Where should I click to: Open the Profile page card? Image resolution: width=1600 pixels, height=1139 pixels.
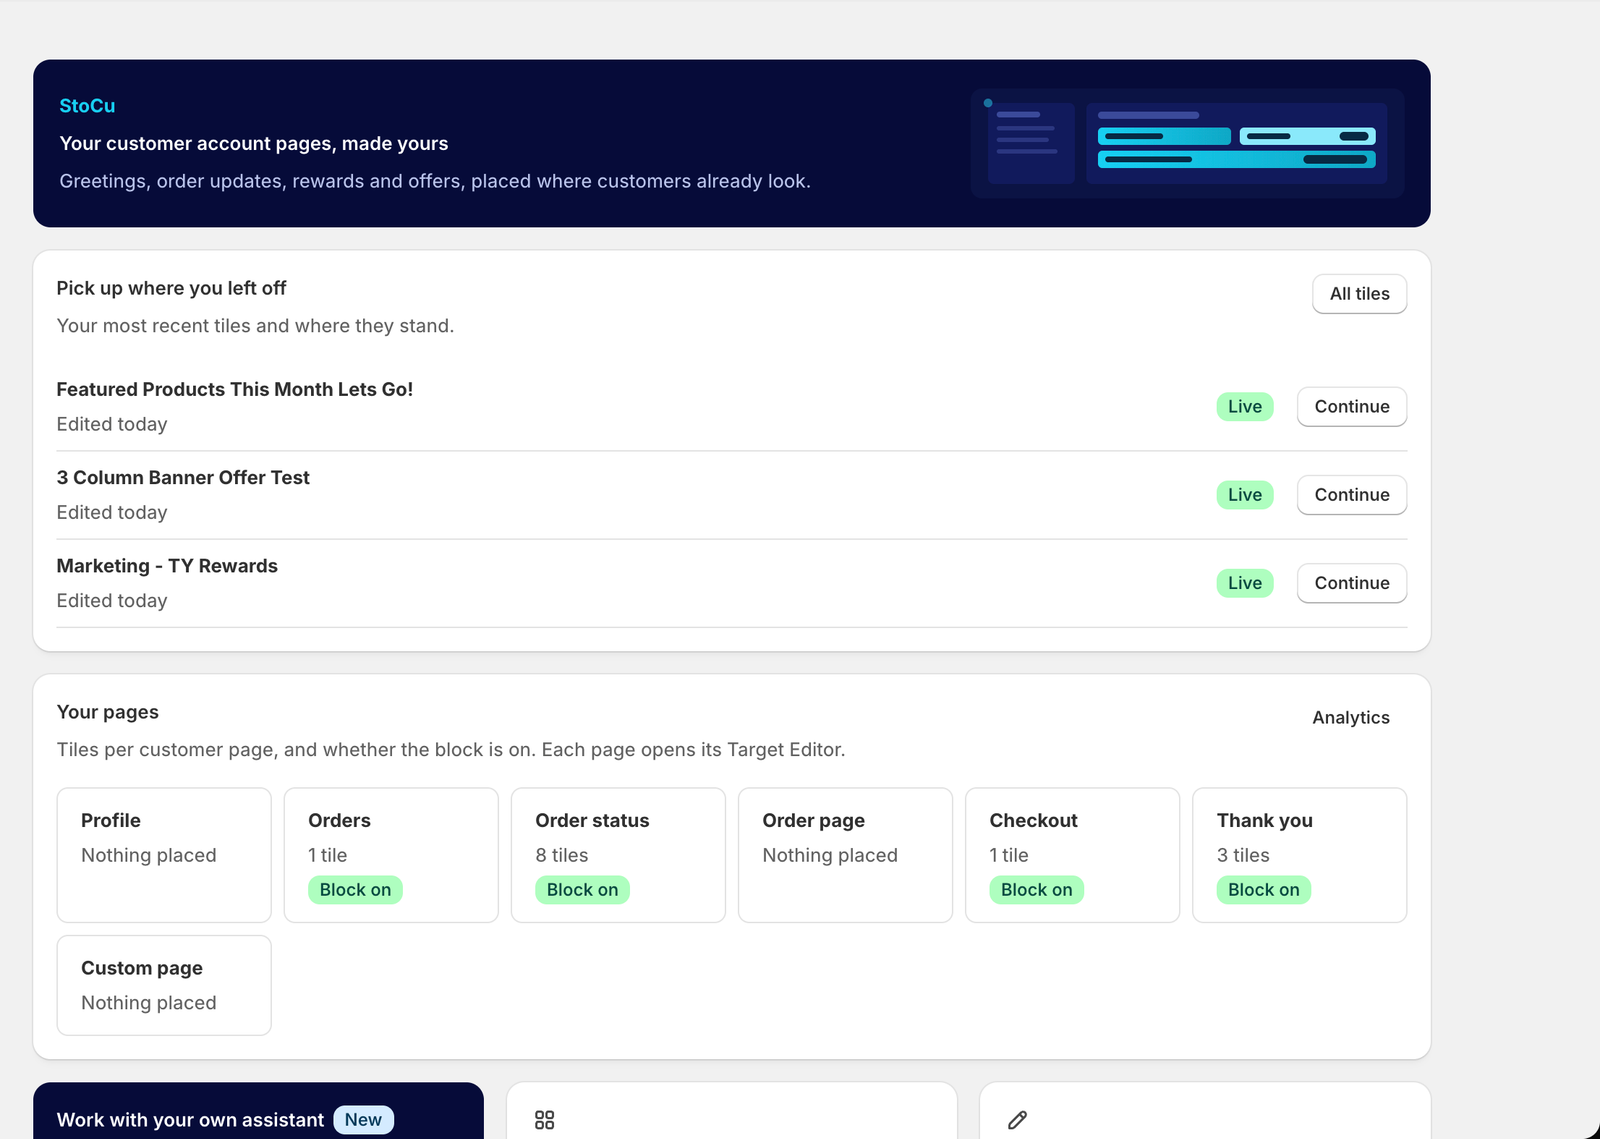click(x=164, y=855)
